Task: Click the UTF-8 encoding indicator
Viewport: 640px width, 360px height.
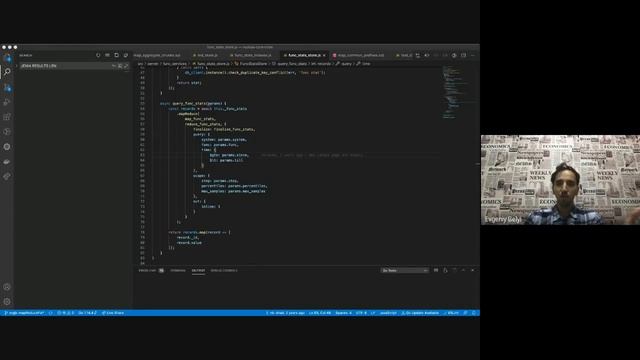Action: pyautogui.click(x=361, y=313)
